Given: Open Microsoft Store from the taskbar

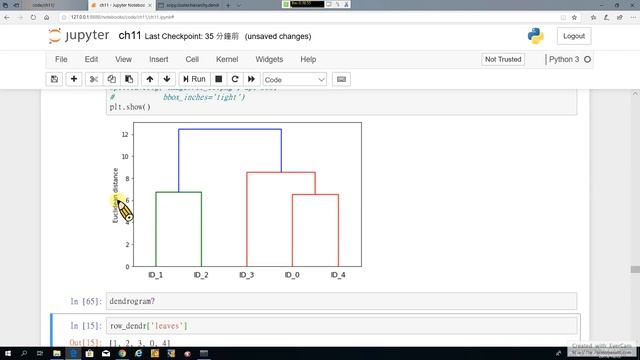Looking at the screenshot, I should coord(89,353).
